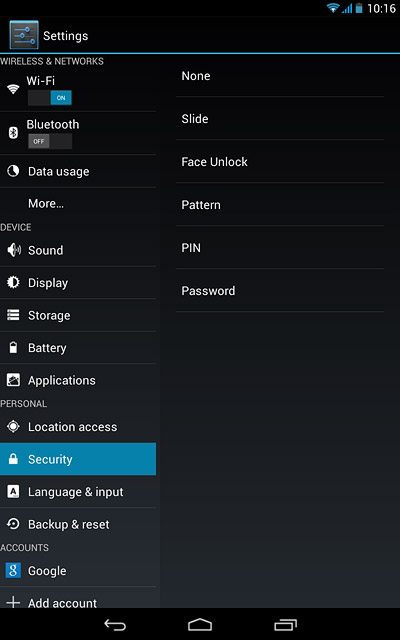Choose PIN lock option
400x640 pixels.
click(280, 248)
